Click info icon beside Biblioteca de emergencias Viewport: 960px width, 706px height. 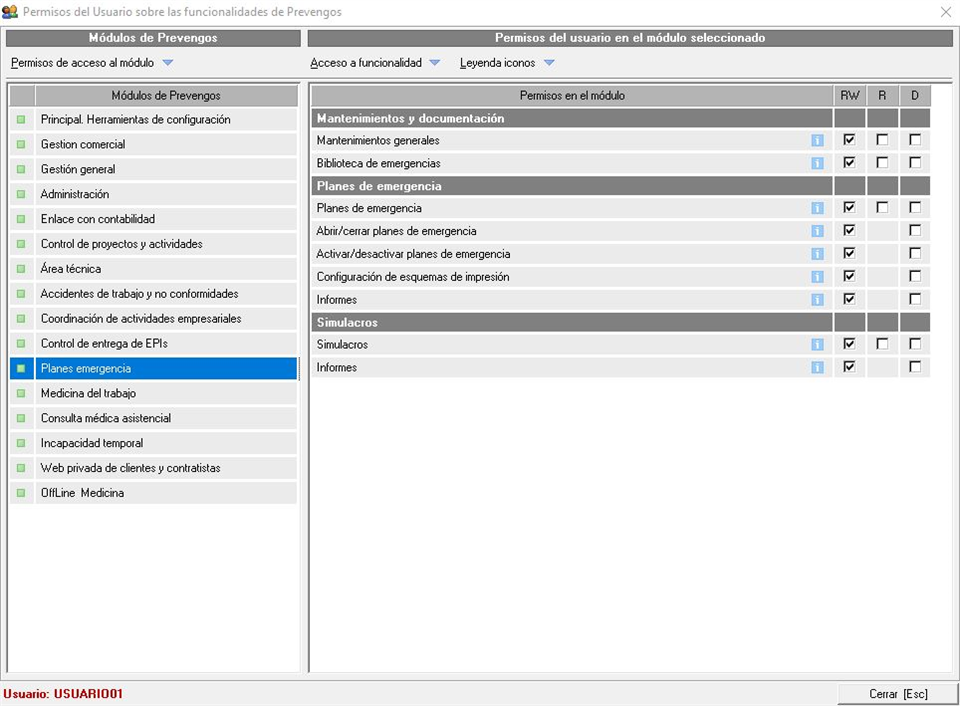pos(817,163)
